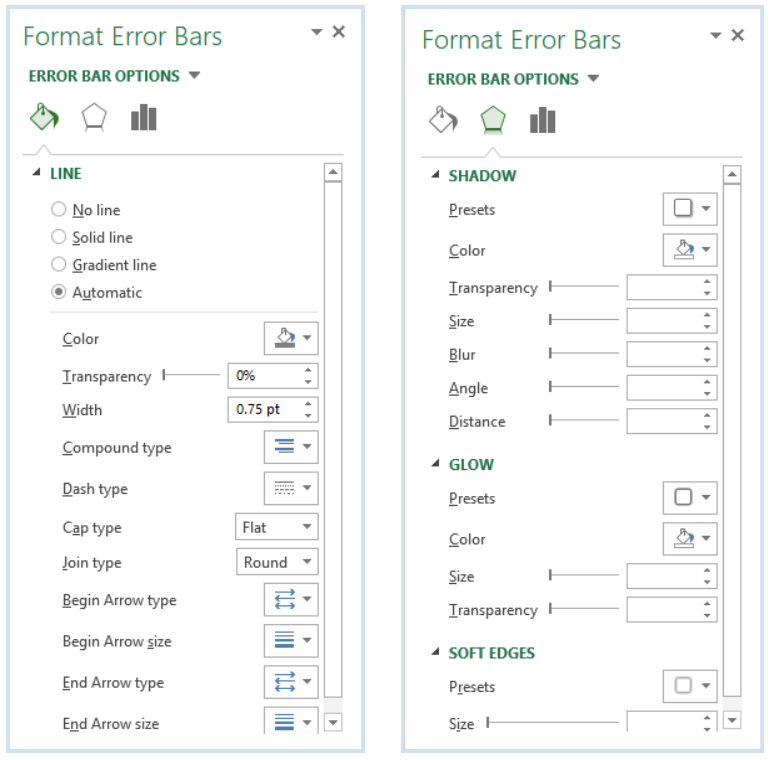771x760 pixels.
Task: Open Compound type line style gallery
Action: point(291,447)
